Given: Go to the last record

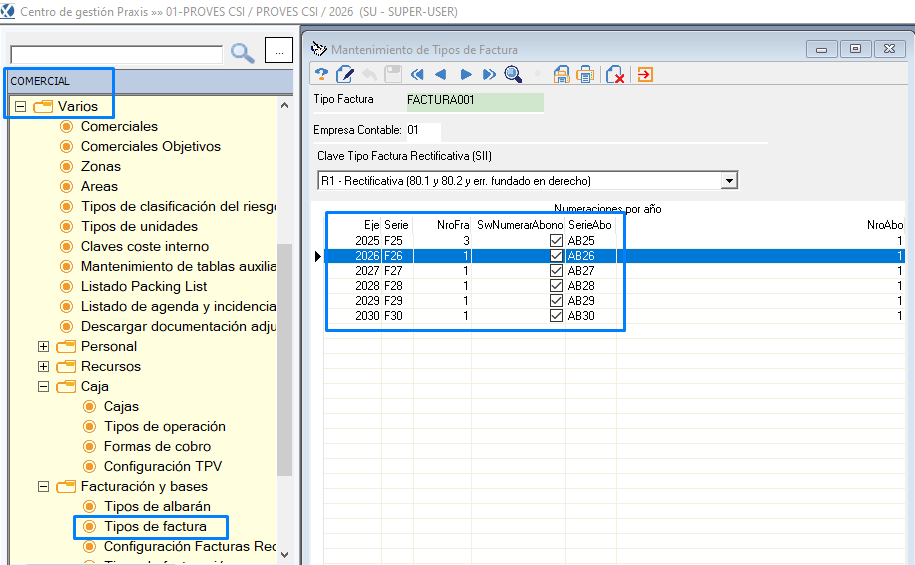Looking at the screenshot, I should click(x=489, y=75).
